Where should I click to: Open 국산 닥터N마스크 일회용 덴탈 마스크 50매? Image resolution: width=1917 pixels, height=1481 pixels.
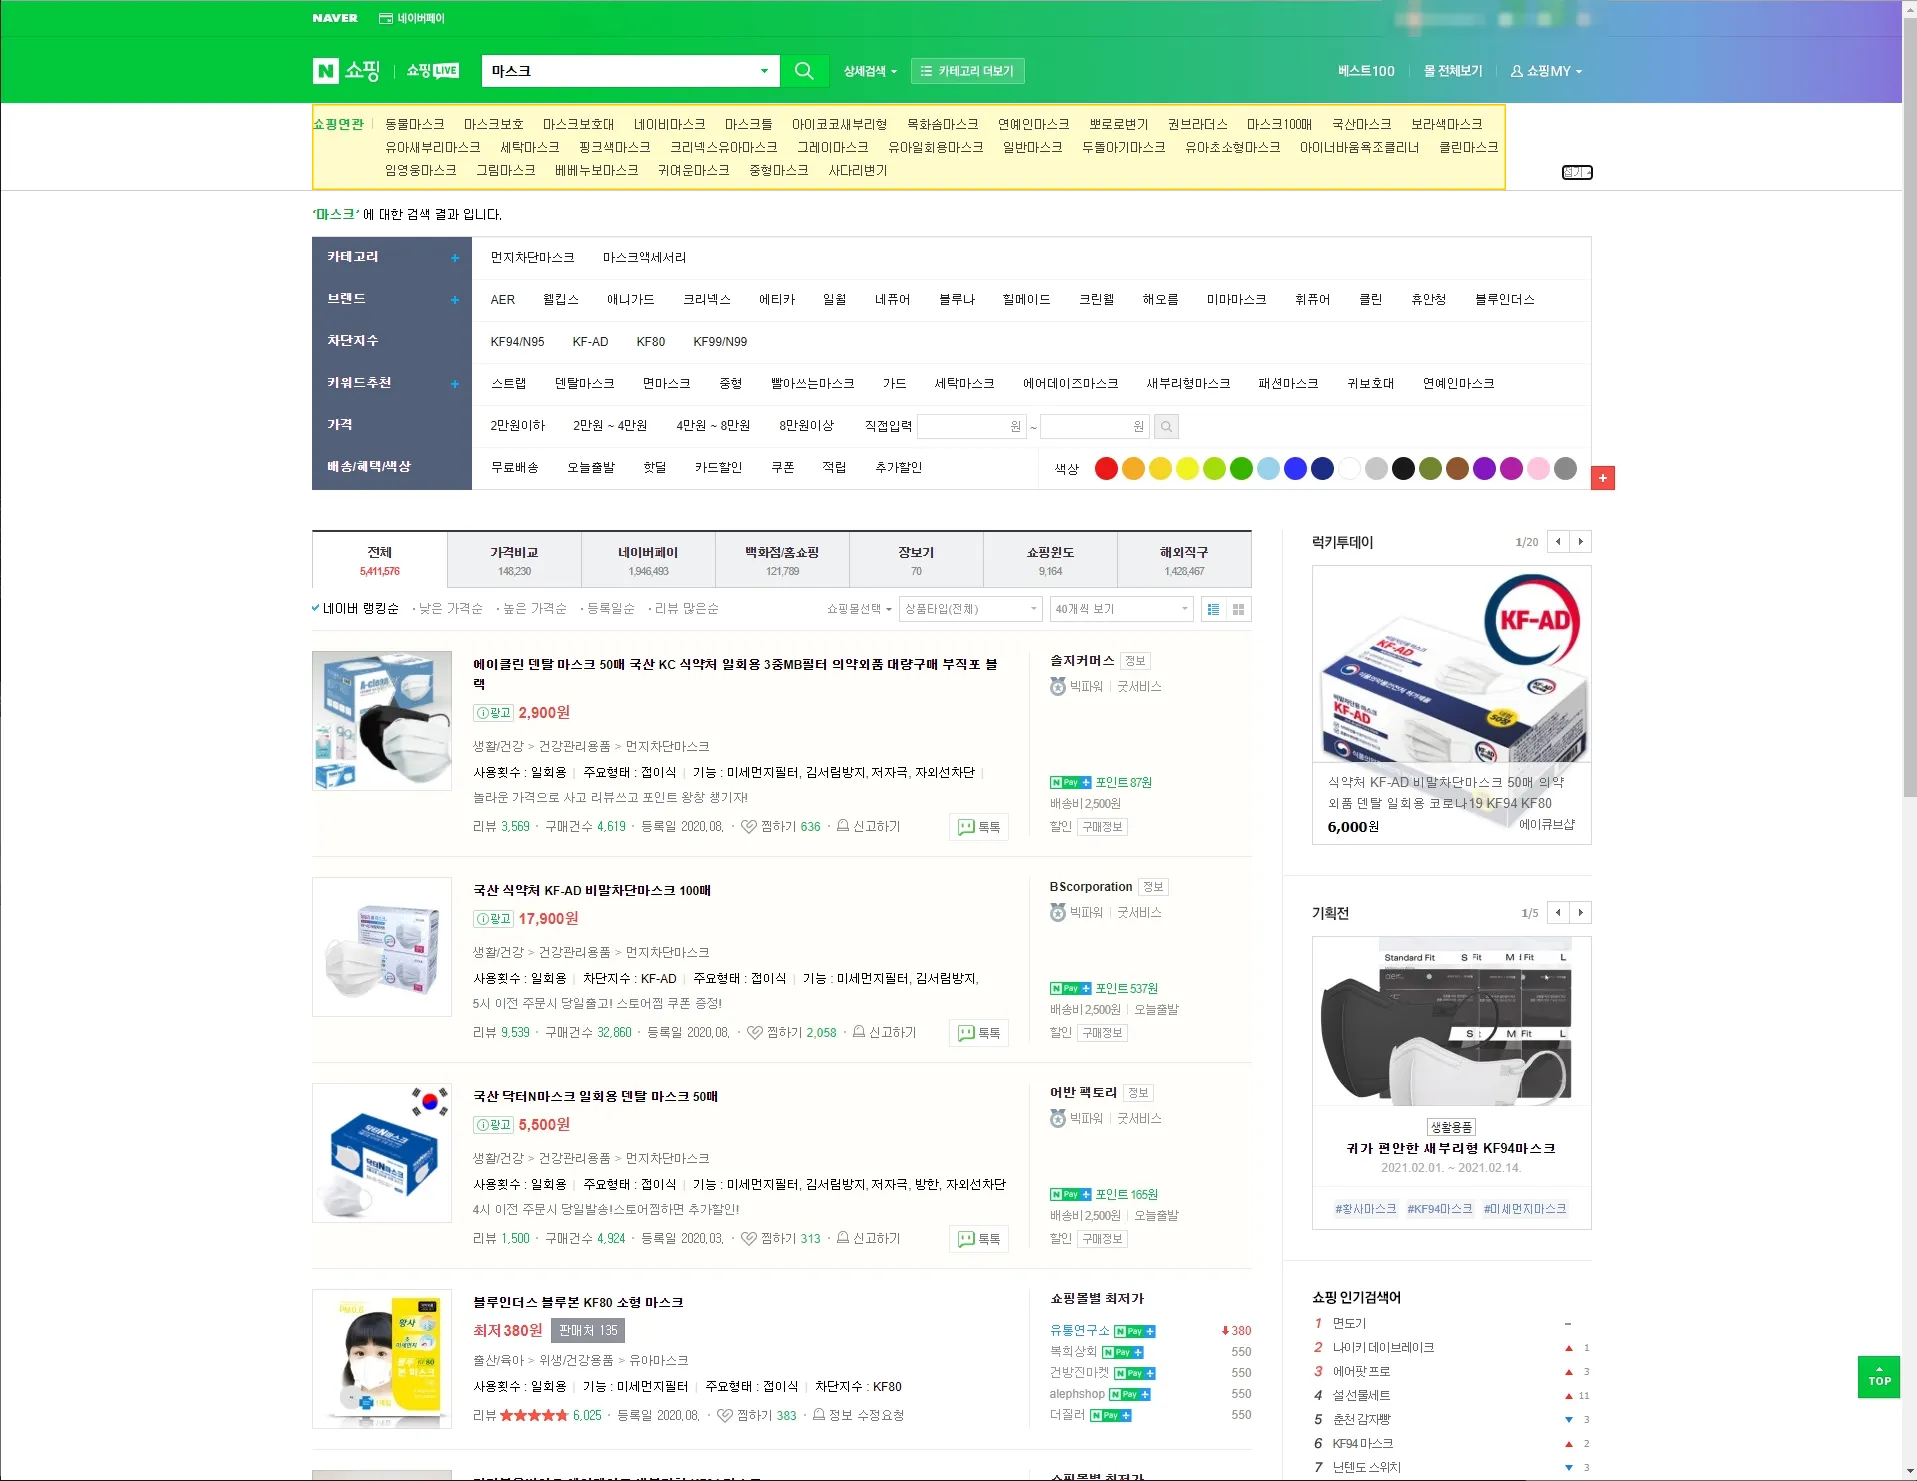(595, 1097)
